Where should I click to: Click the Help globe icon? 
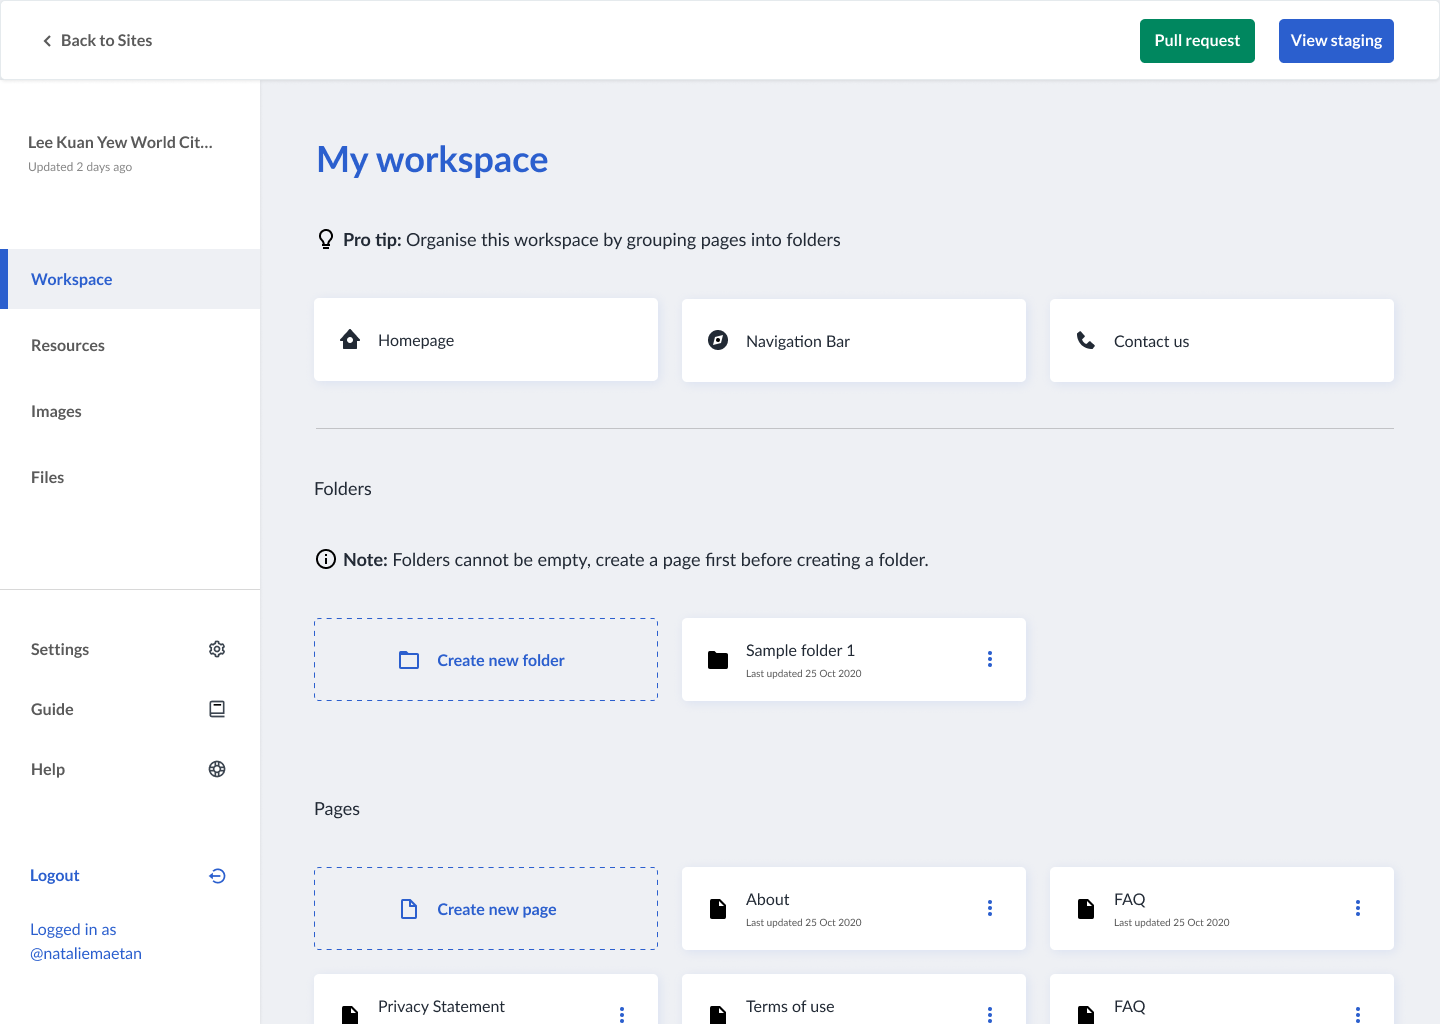coord(217,768)
